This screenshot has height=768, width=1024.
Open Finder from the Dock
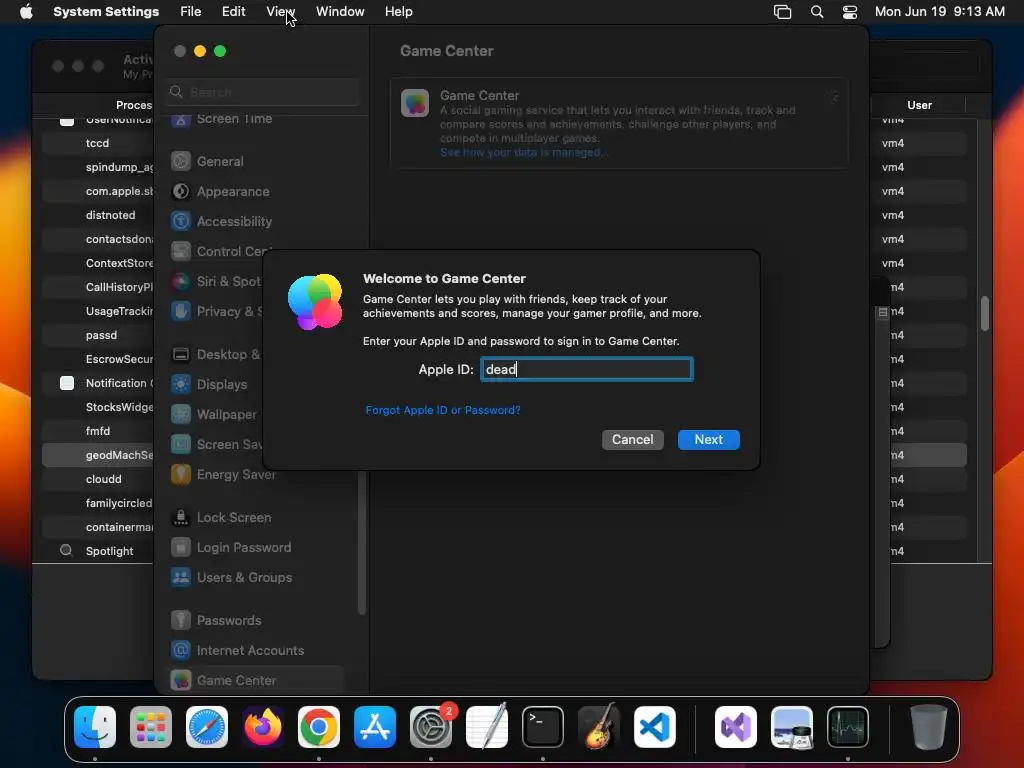tap(95, 727)
